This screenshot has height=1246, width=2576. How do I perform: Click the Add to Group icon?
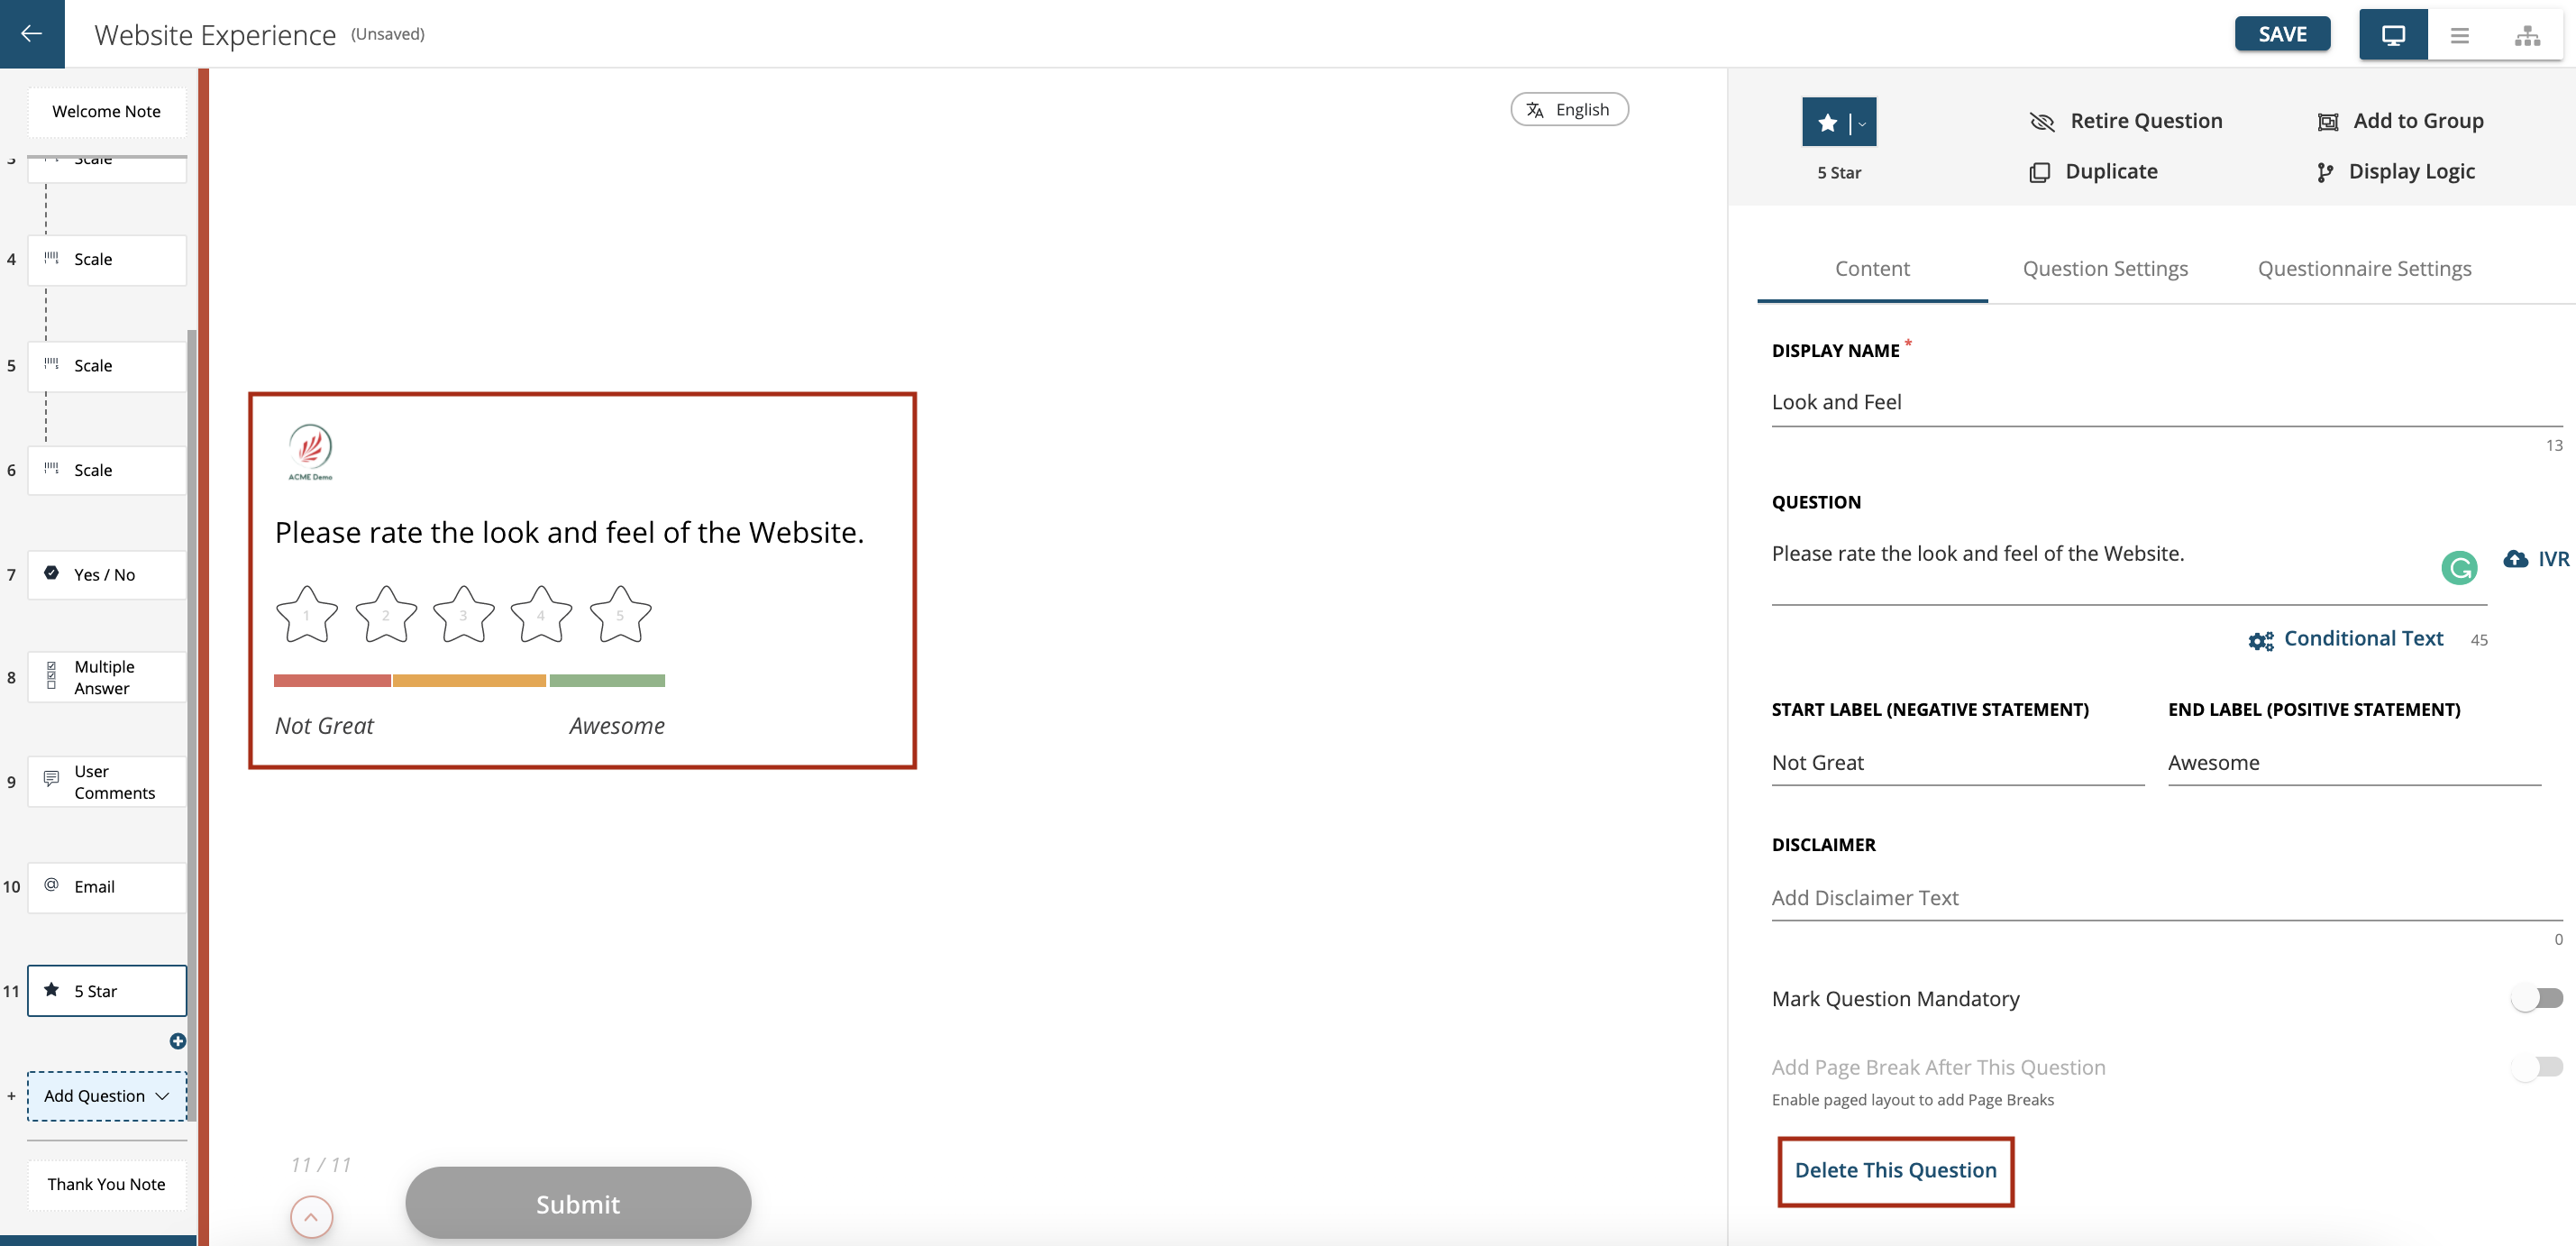(x=2328, y=120)
